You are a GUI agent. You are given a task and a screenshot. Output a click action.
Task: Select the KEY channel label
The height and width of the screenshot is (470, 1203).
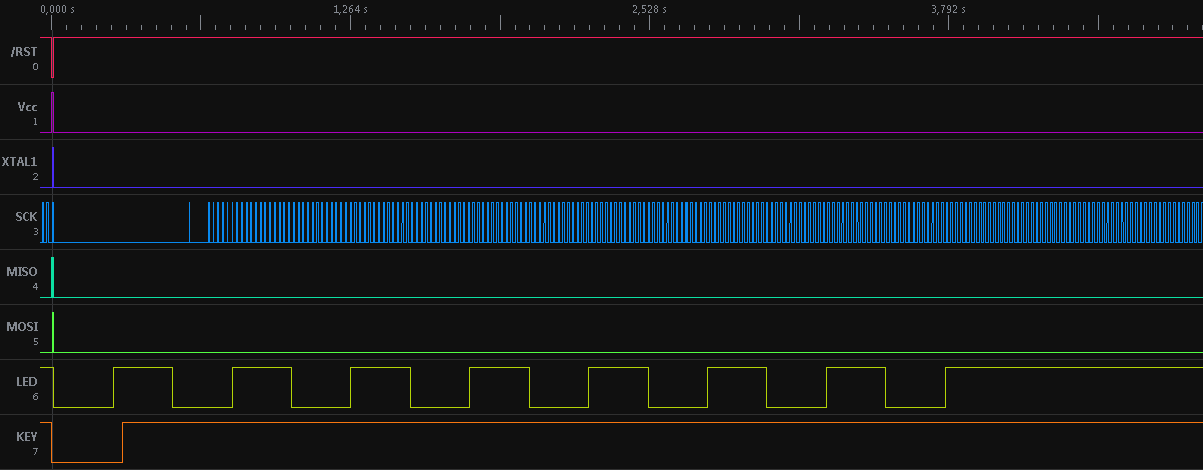point(27,436)
